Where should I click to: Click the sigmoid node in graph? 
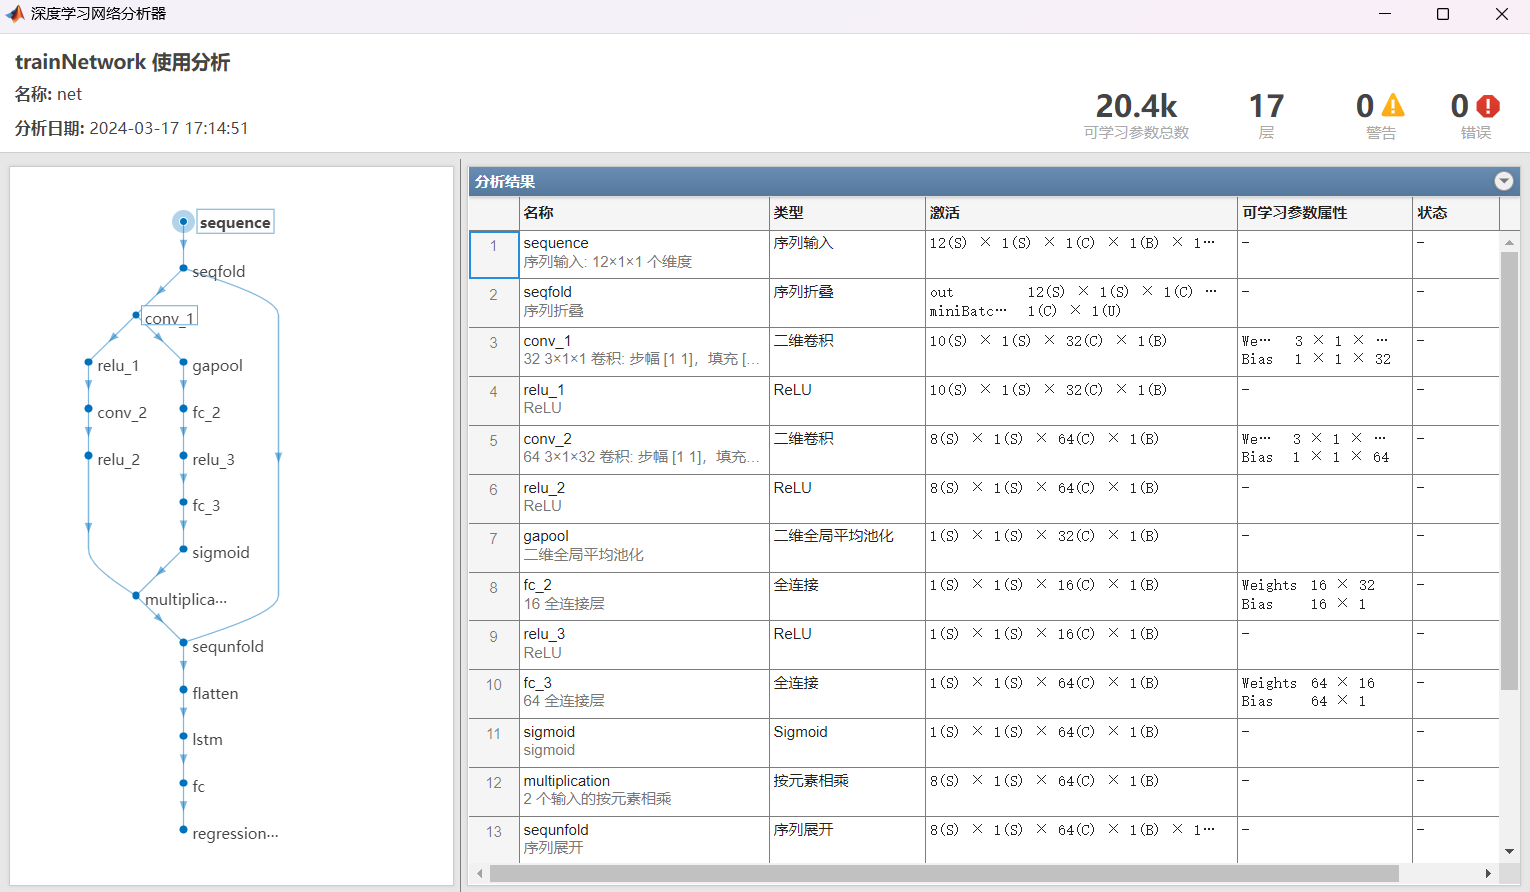pos(220,553)
